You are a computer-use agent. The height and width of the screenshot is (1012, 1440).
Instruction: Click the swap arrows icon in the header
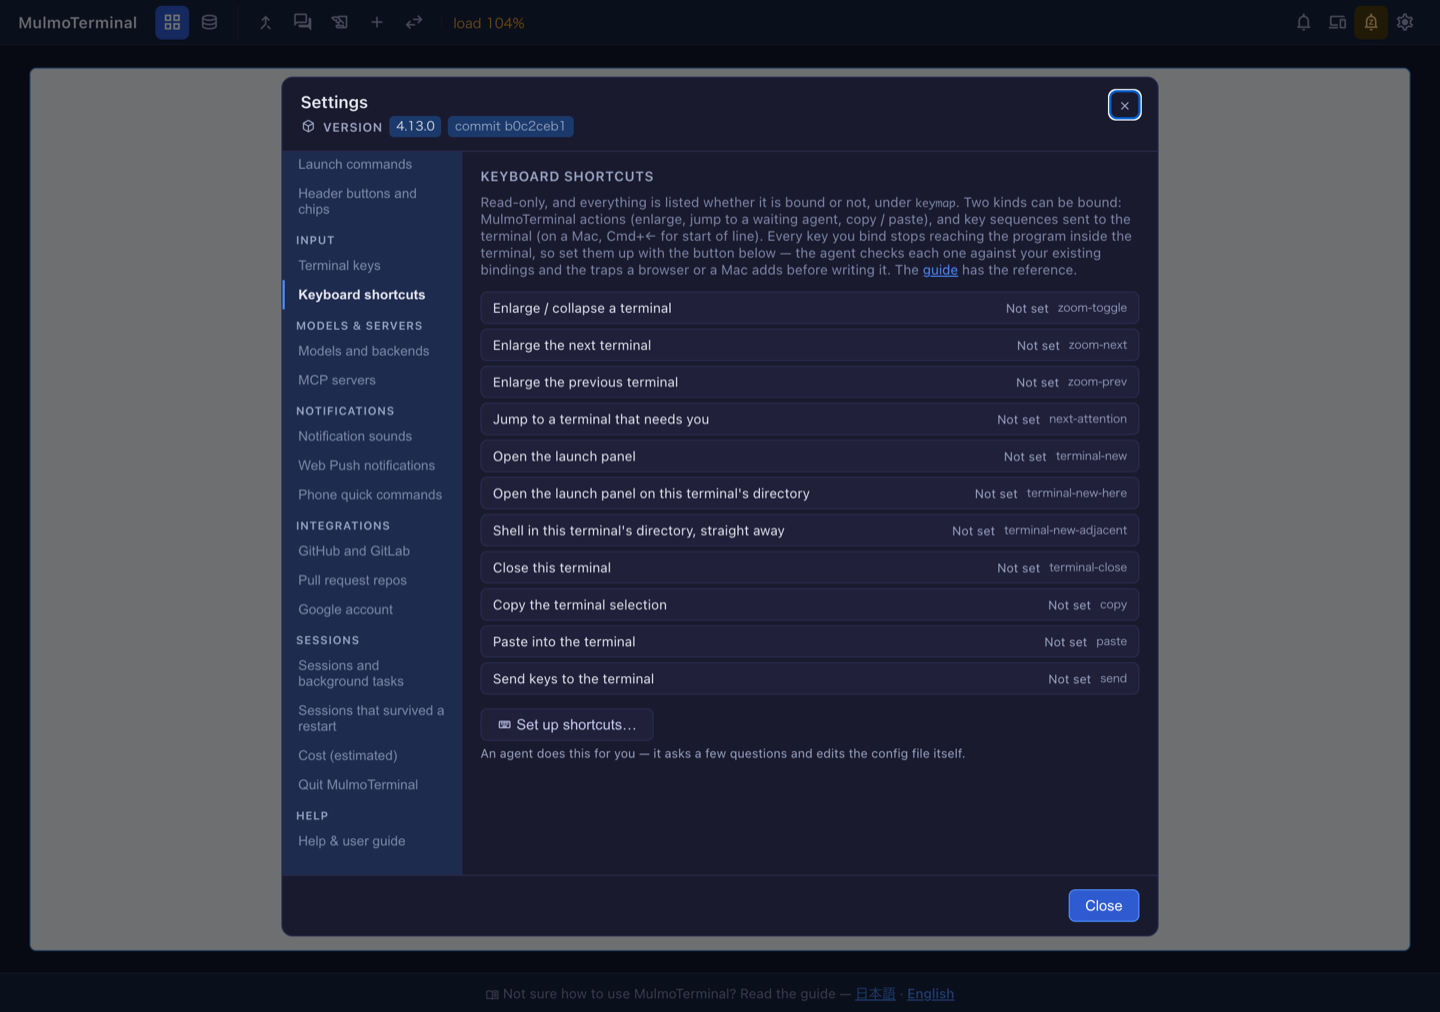[414, 22]
